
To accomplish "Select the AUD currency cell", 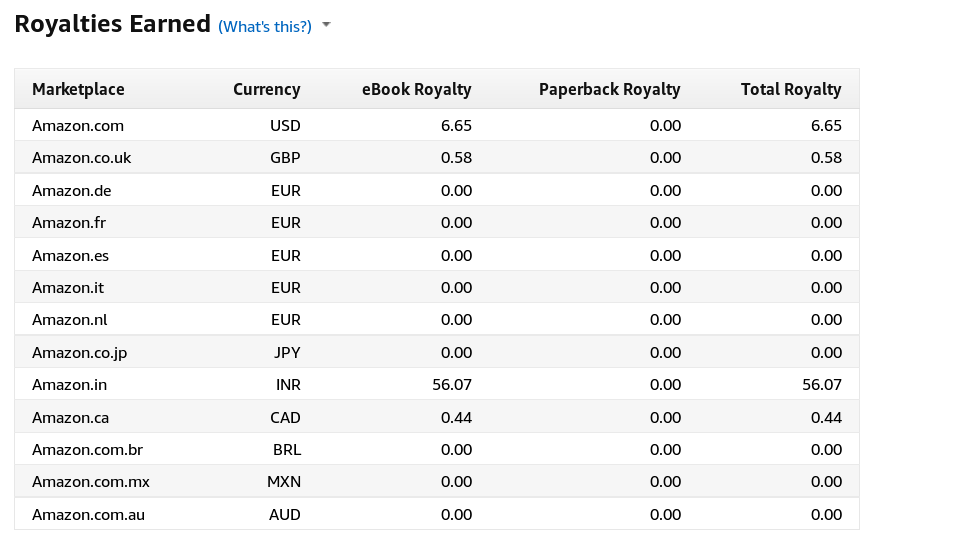I will [x=285, y=515].
